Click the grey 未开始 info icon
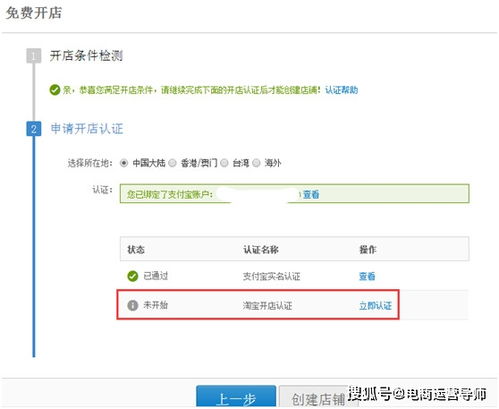Viewport: 499px width, 409px height. point(133,305)
